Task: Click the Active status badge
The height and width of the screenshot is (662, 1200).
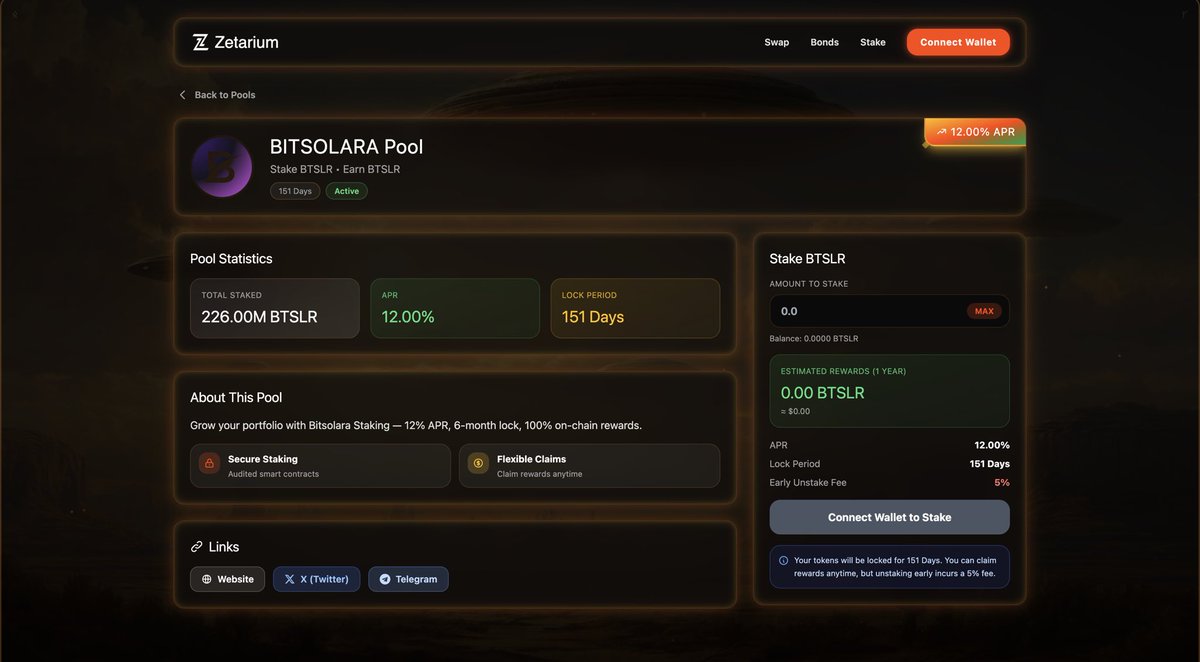Action: pos(346,190)
